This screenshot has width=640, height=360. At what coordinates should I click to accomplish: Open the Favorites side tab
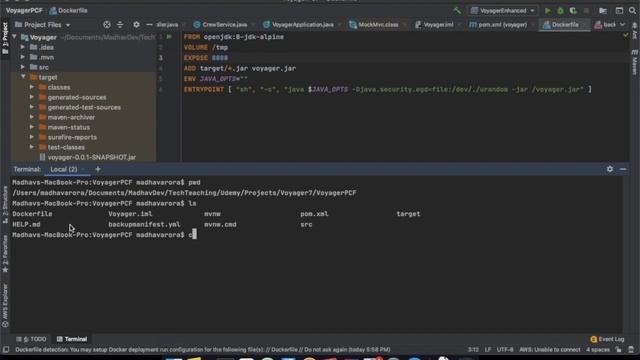[5, 254]
